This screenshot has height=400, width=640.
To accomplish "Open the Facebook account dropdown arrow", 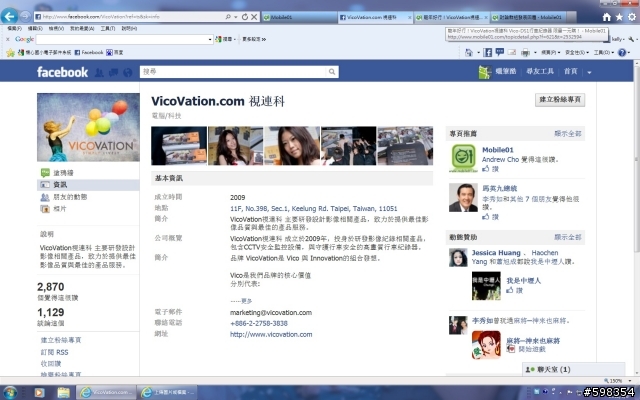I will coord(589,72).
